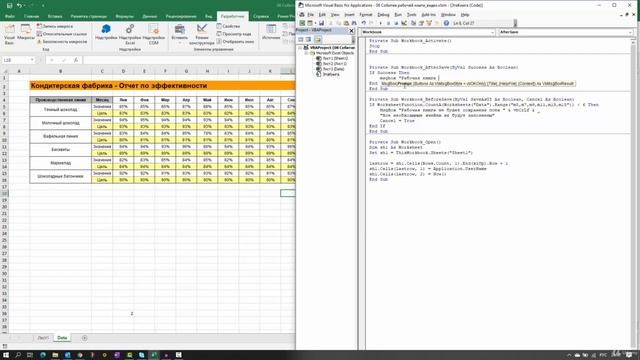Collapse Microsoft Excel Objects folder
The width and height of the screenshot is (640, 360).
[x=306, y=53]
